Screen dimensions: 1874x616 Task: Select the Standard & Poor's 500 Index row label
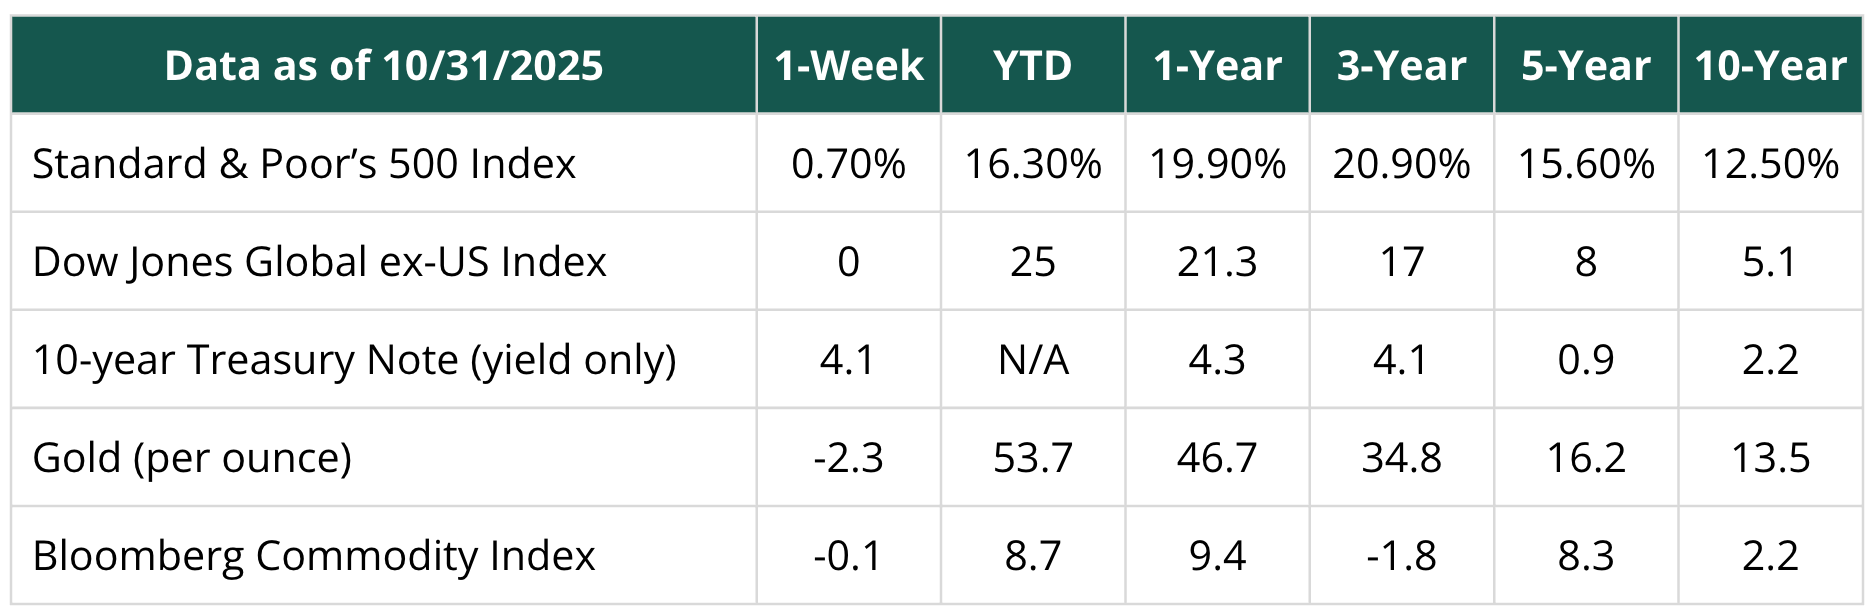pos(304,164)
